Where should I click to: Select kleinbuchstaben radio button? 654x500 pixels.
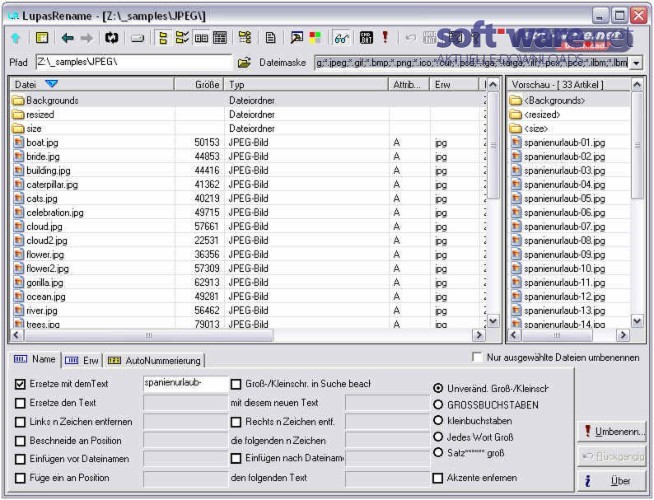[438, 420]
